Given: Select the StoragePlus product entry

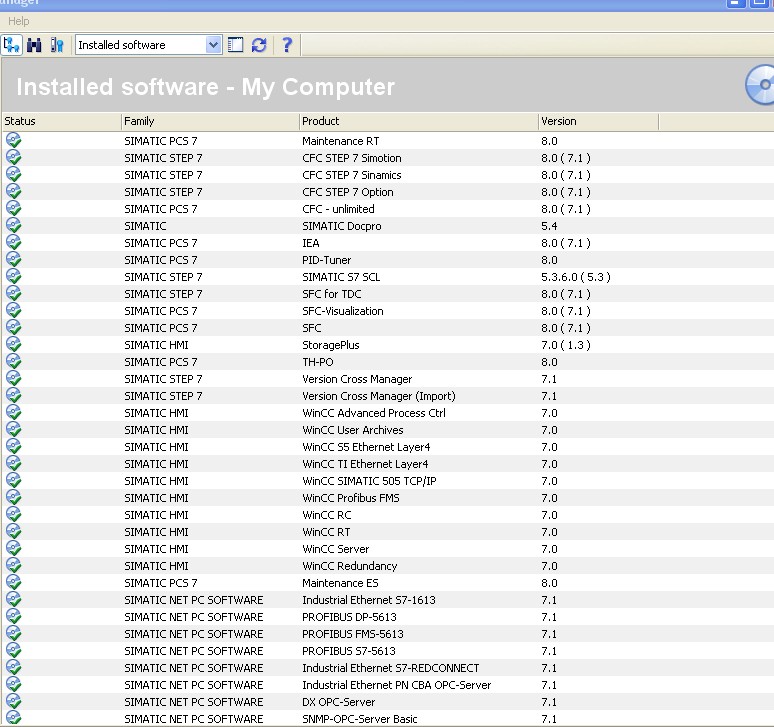Looking at the screenshot, I should [x=331, y=345].
